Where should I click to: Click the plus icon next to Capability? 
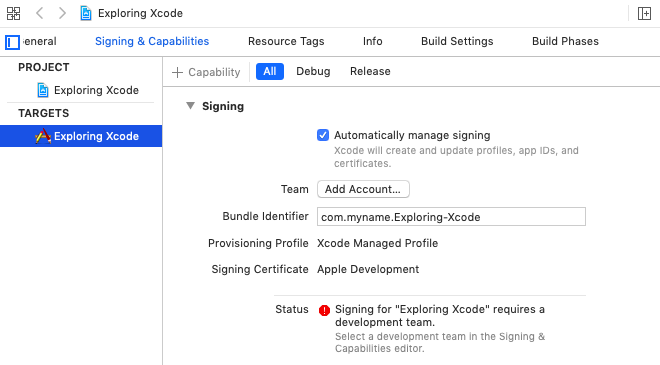[x=178, y=72]
